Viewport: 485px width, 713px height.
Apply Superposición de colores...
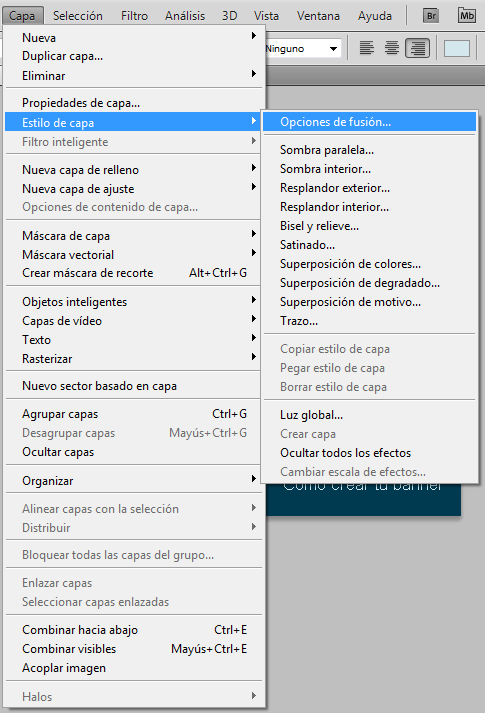tap(370, 264)
